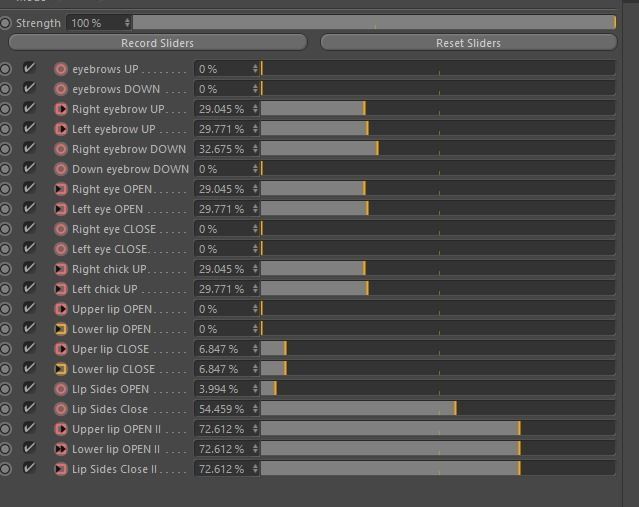This screenshot has width=639, height=507.
Task: Disable the Left eyebrow UP checkbox
Action: pos(29,129)
